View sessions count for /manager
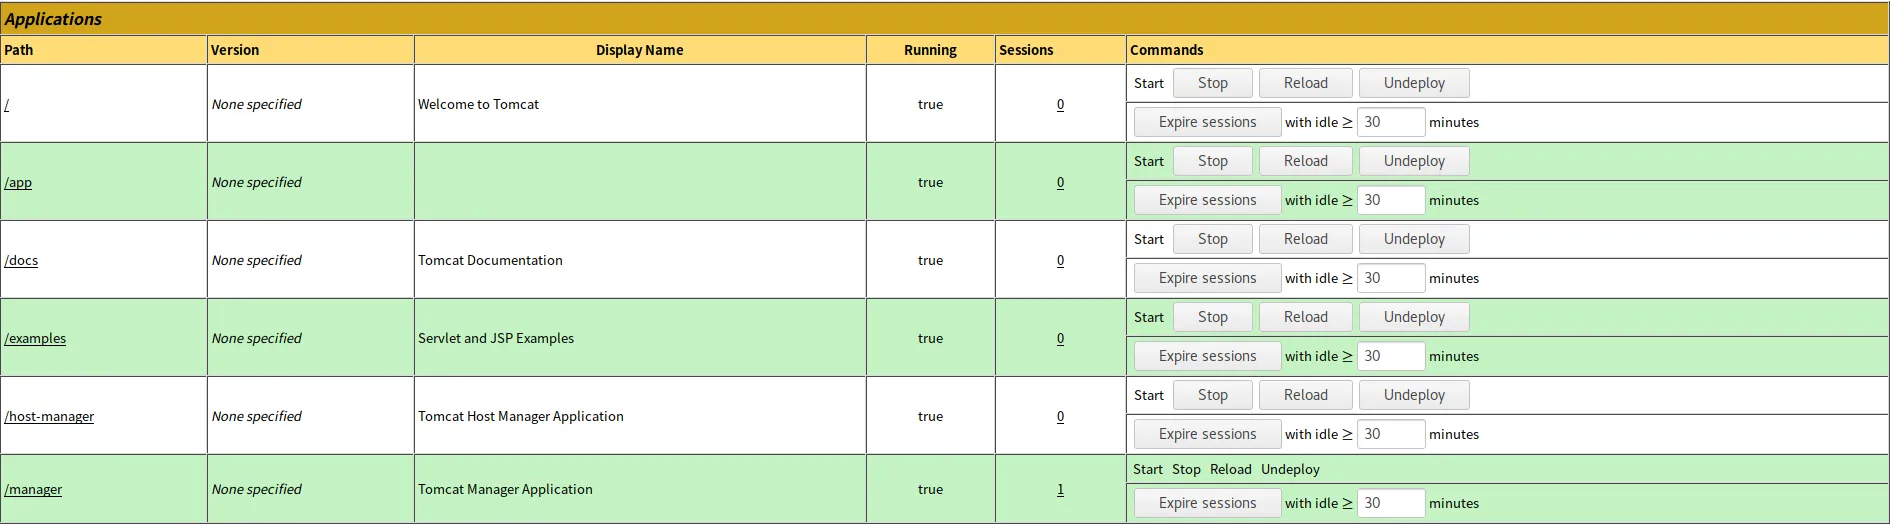This screenshot has width=1890, height=525. tap(1060, 489)
